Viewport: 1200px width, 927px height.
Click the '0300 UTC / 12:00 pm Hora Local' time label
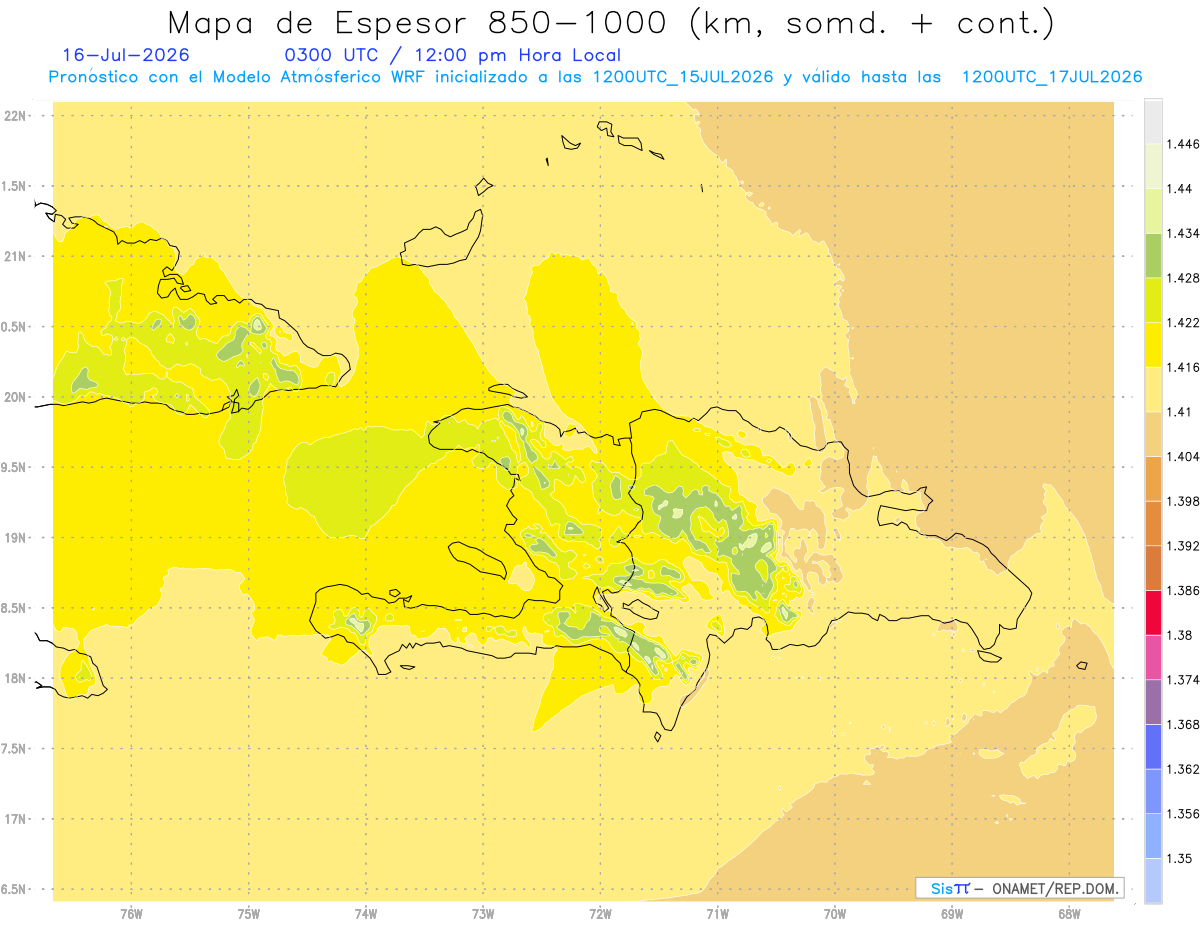[x=453, y=56]
